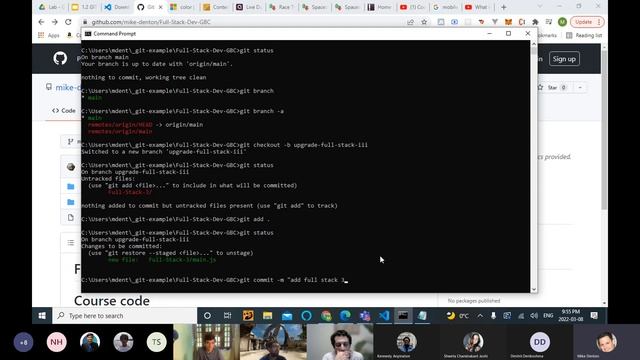Expand the dropdown next to Star
640x360 pixels.
point(580,87)
